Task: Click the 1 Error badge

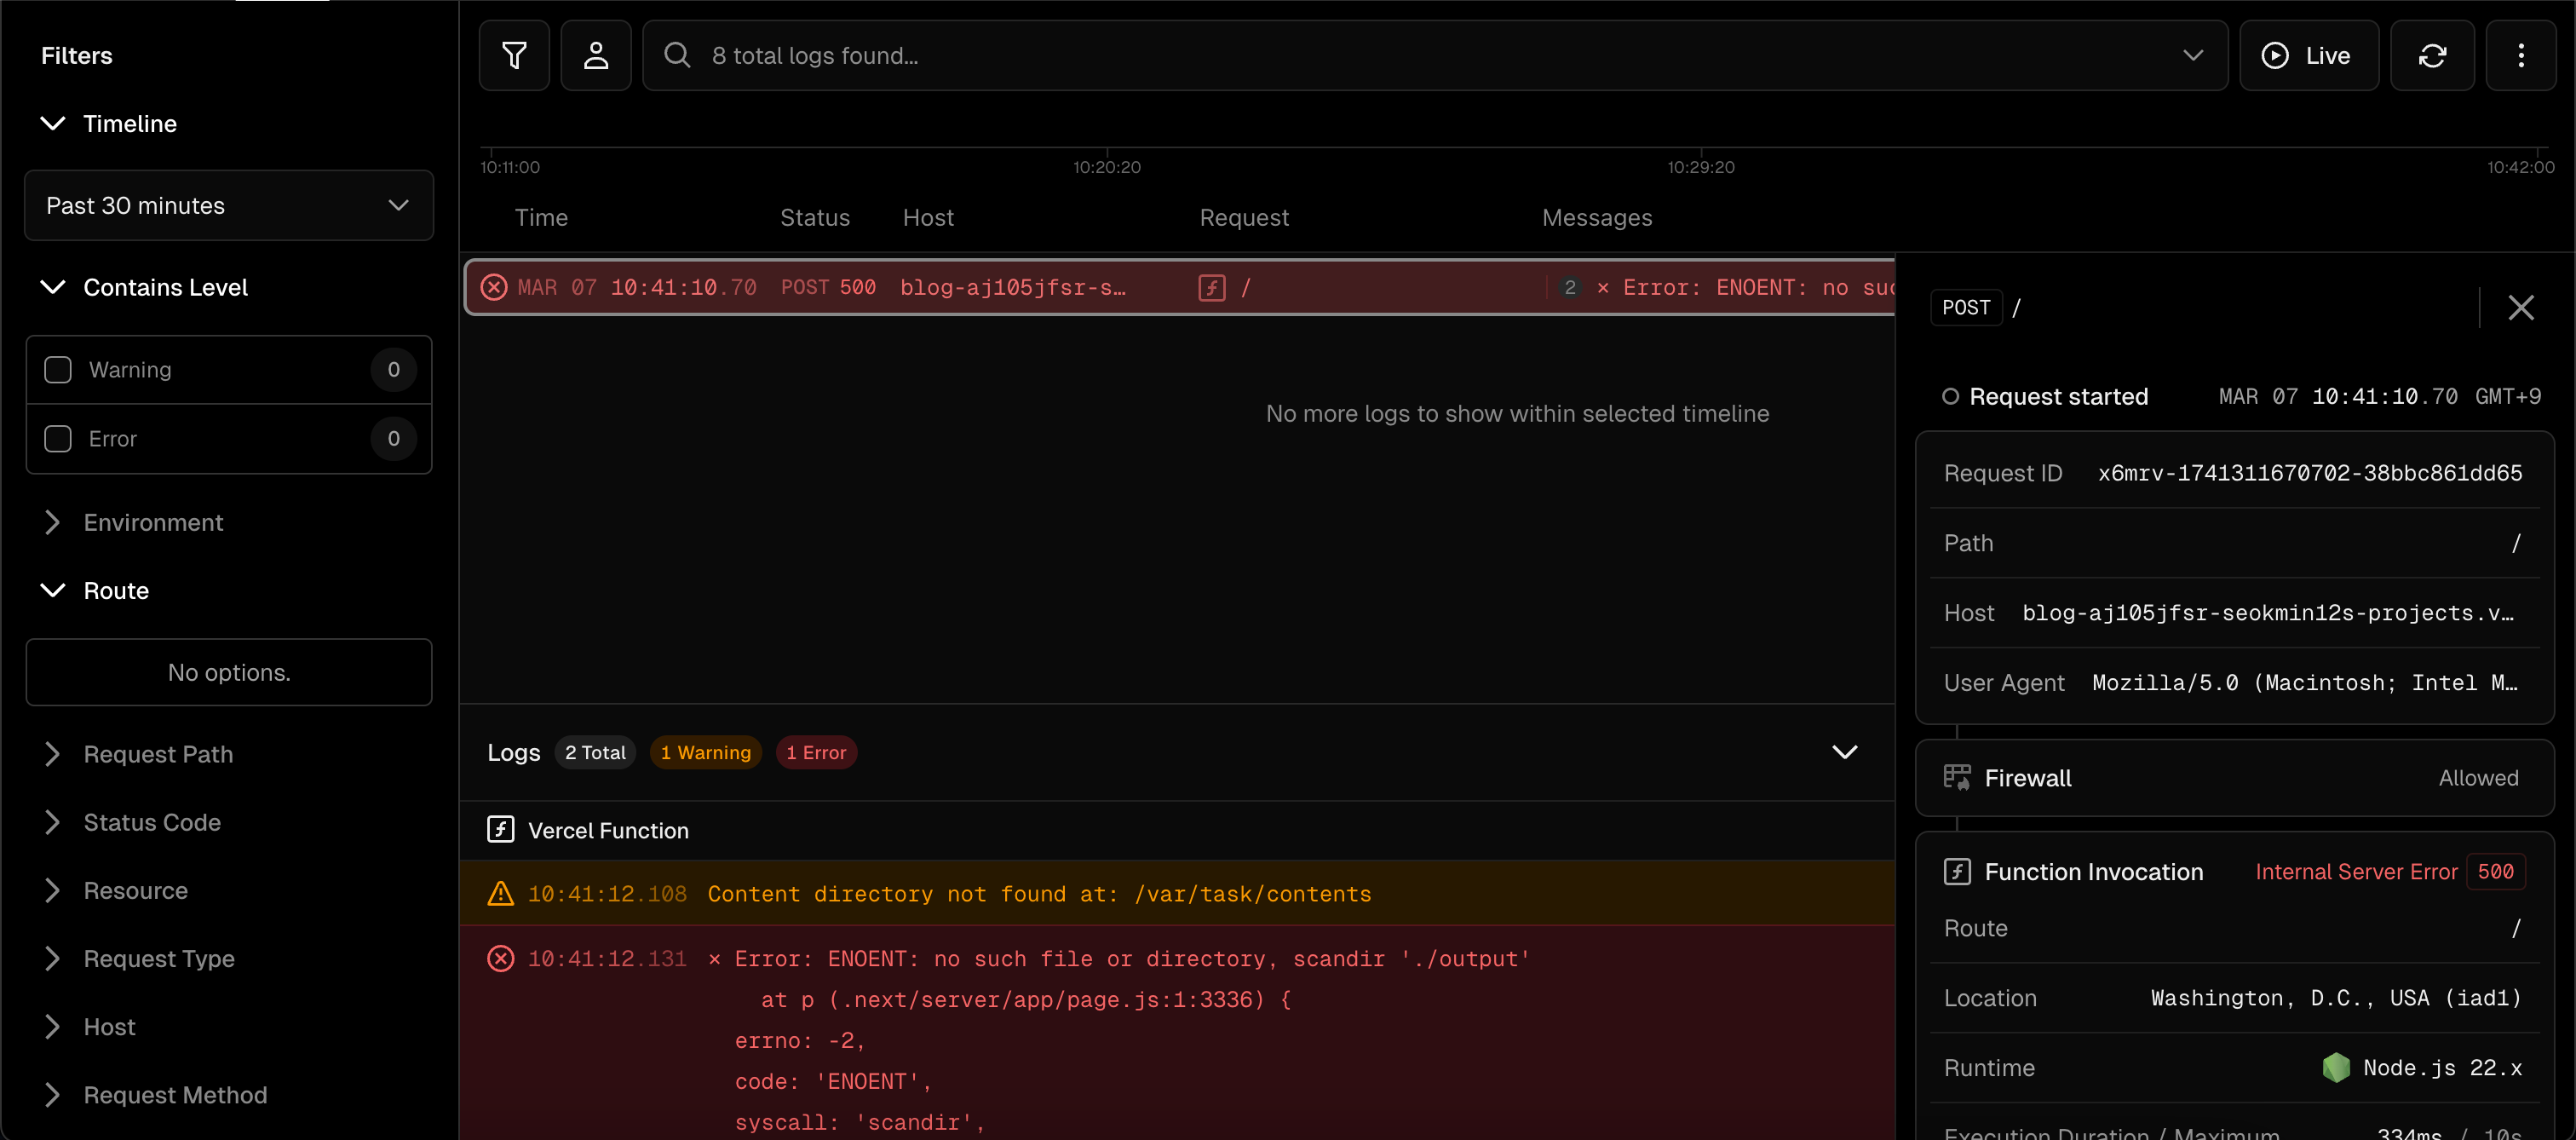Action: coord(815,752)
